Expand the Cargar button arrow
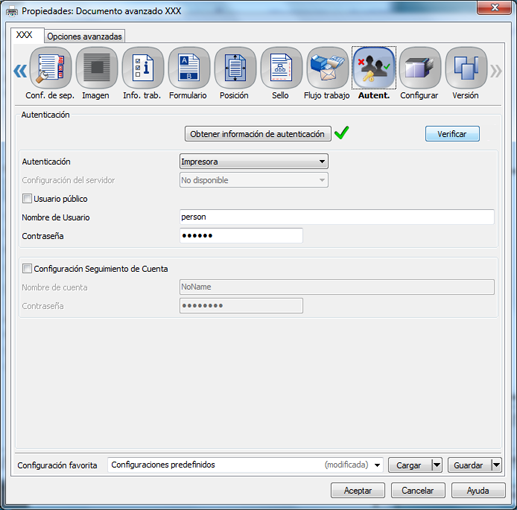This screenshot has height=510, width=517. pyautogui.click(x=437, y=465)
